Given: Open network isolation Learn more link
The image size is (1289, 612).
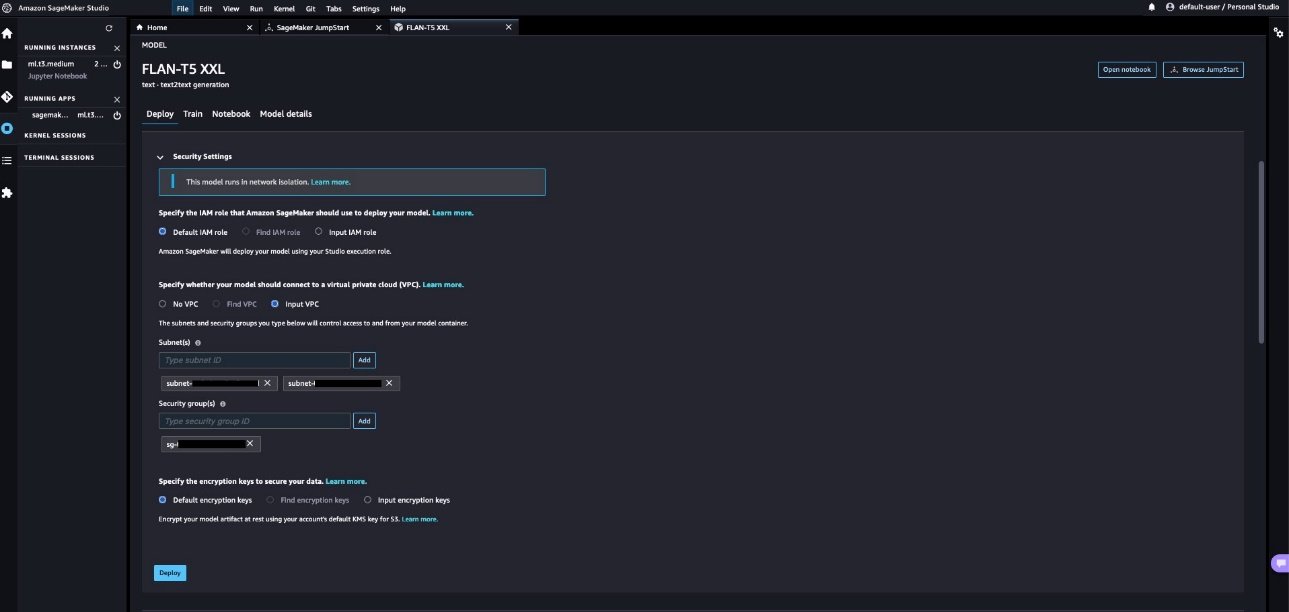Looking at the screenshot, I should click(331, 182).
